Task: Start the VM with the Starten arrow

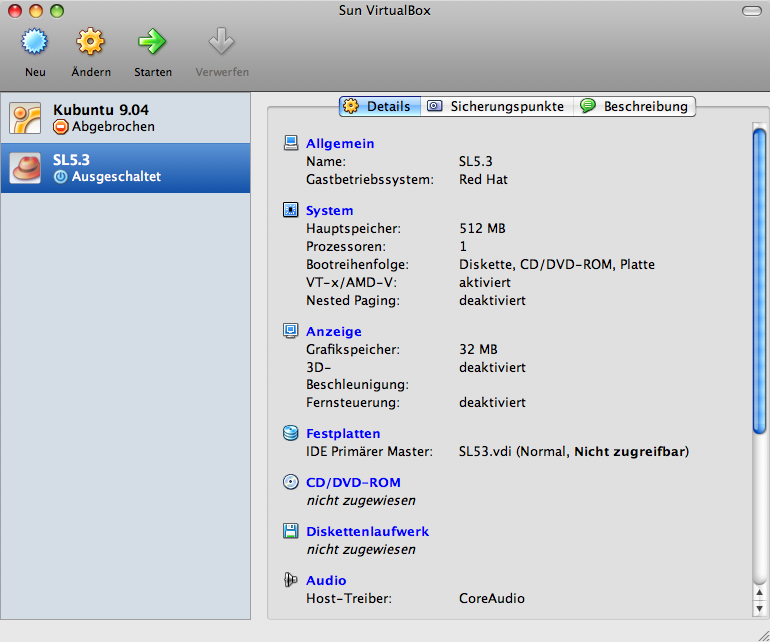Action: (152, 41)
